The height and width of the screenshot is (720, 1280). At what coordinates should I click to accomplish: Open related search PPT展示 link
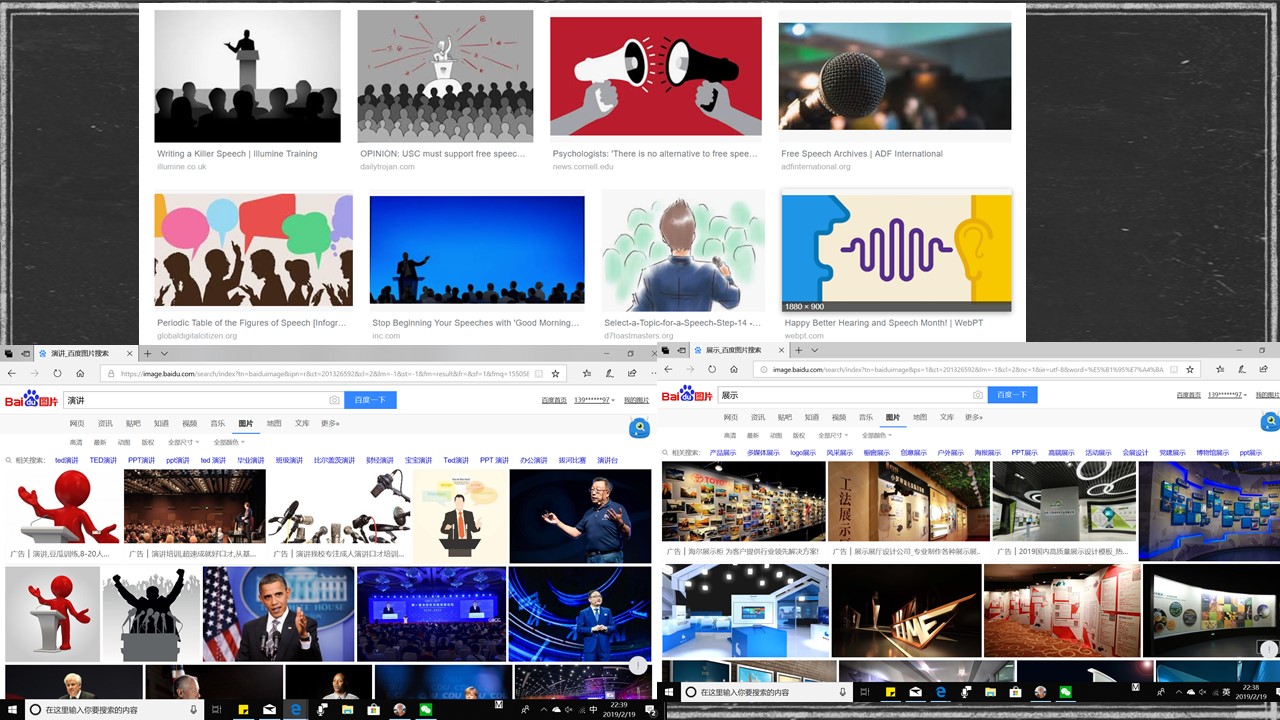tap(1025, 453)
